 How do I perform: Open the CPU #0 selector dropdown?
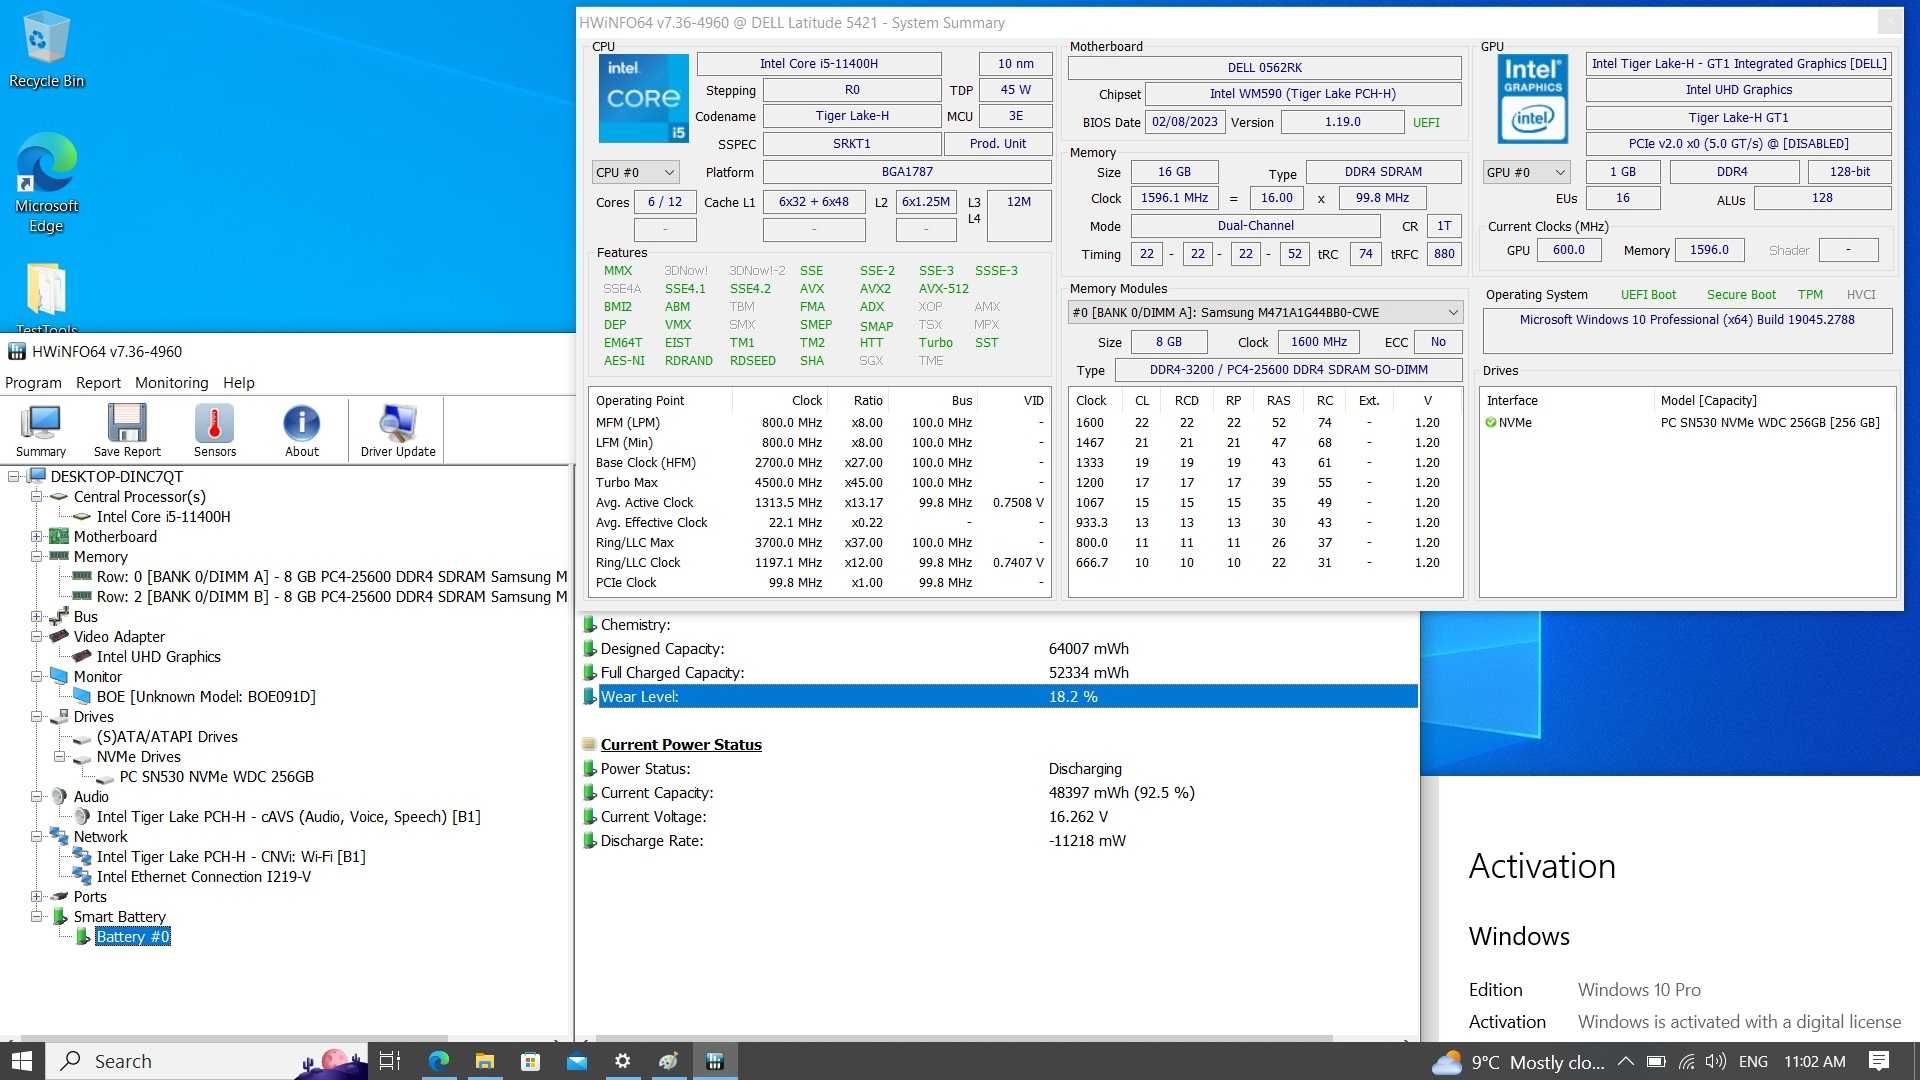pyautogui.click(x=636, y=172)
